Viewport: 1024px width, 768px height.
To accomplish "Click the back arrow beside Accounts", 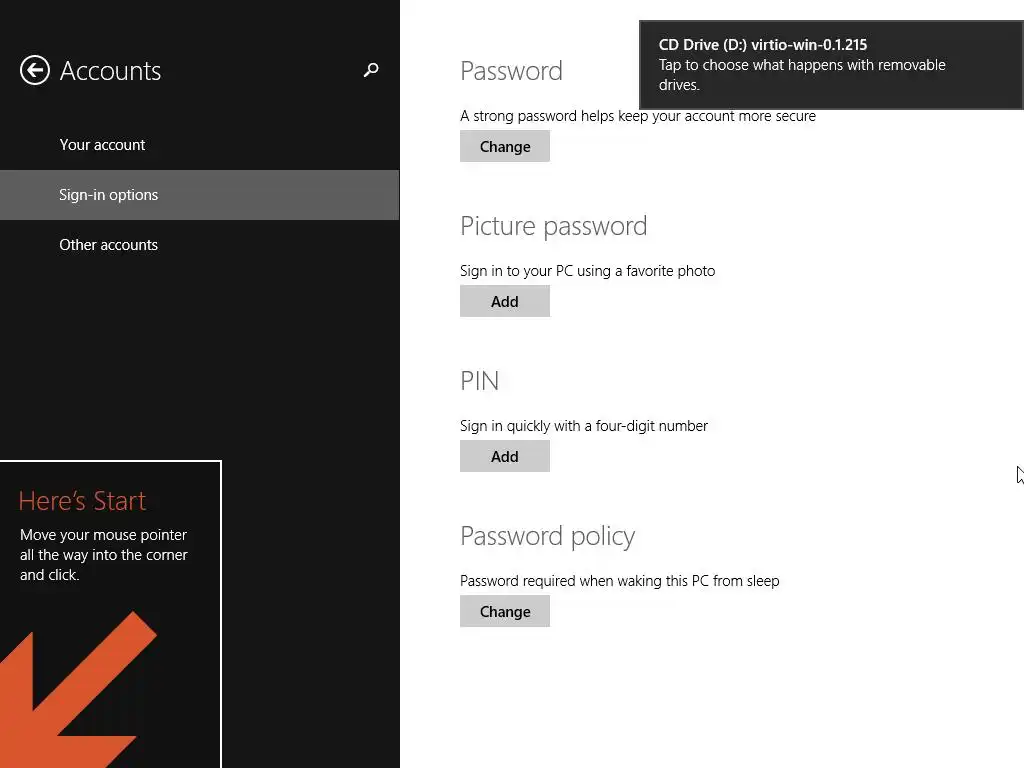I will 35,70.
